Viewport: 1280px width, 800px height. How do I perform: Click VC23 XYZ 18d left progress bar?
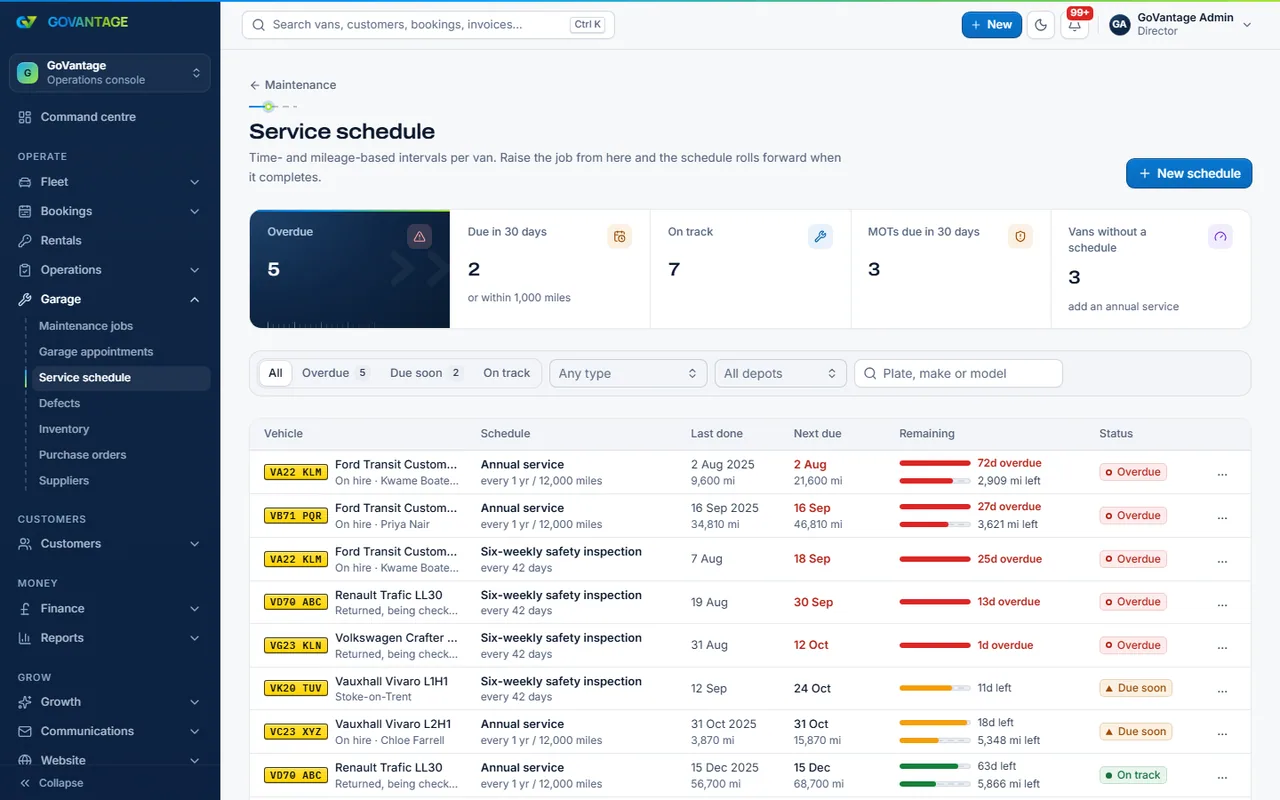tap(935, 722)
